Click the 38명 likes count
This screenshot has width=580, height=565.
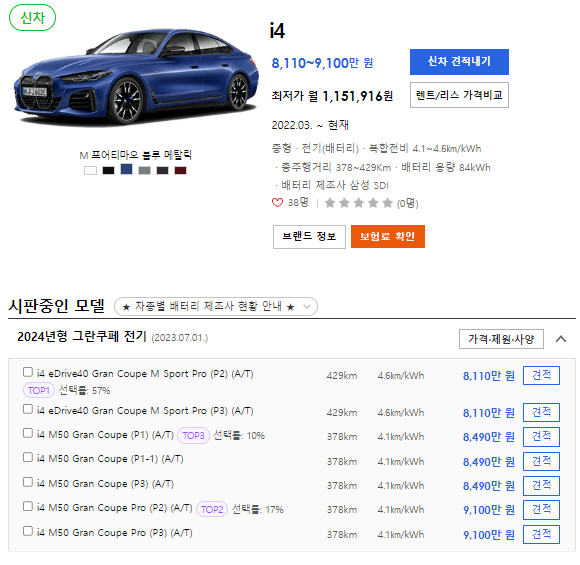[x=298, y=202]
